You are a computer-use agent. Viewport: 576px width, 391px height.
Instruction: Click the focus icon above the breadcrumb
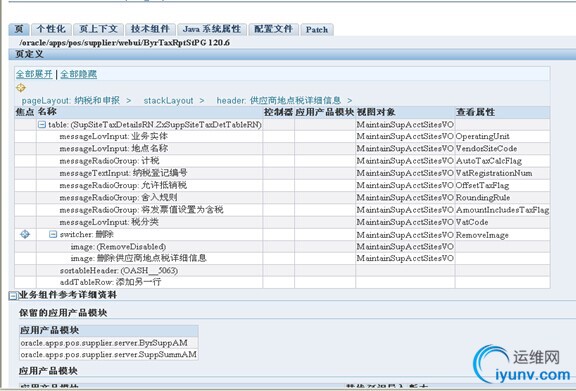tap(21, 88)
